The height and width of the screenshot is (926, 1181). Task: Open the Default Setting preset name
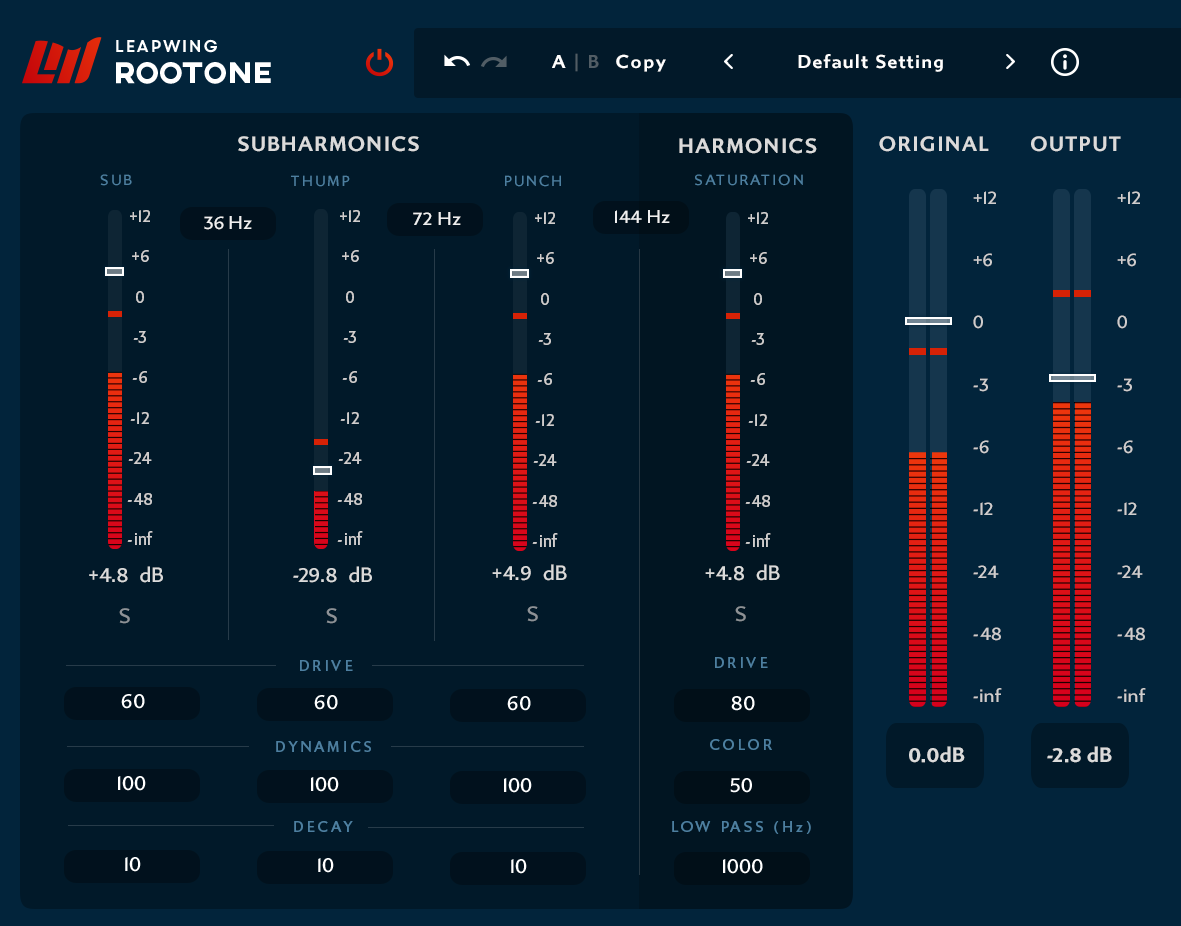point(870,62)
